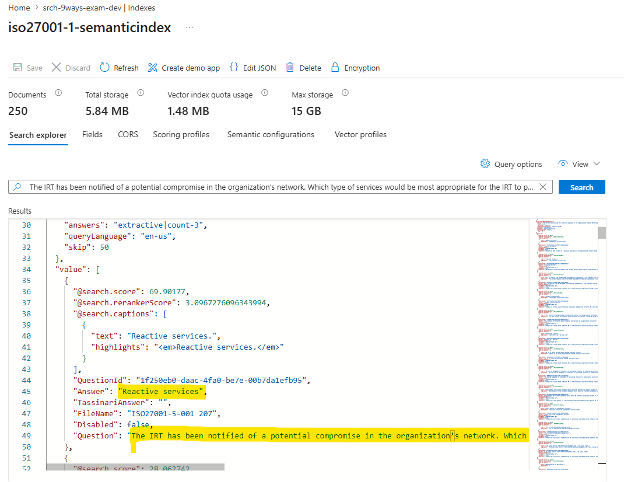Click the Save disk icon
Viewport: 624px width, 482px height.
click(18, 67)
